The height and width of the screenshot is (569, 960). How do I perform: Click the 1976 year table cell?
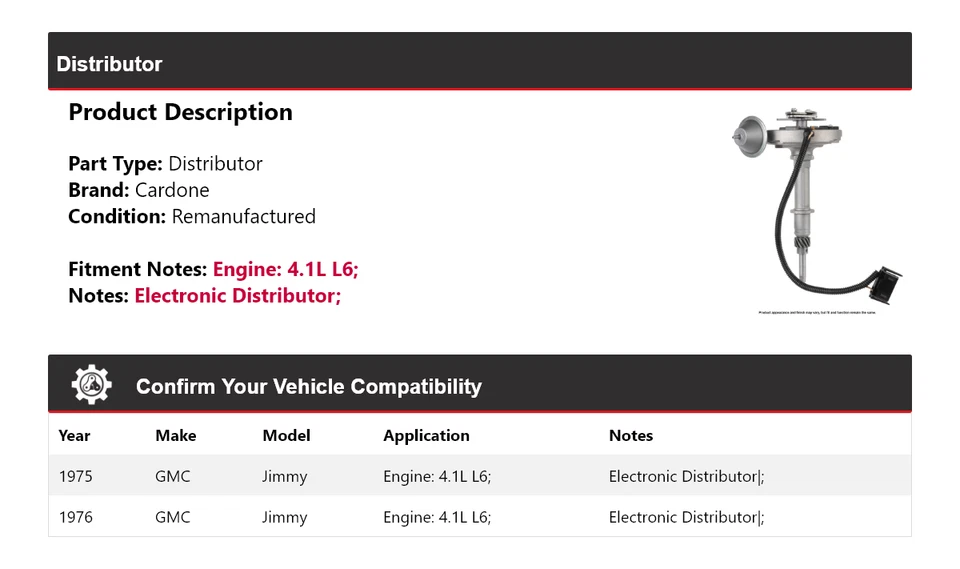[75, 517]
